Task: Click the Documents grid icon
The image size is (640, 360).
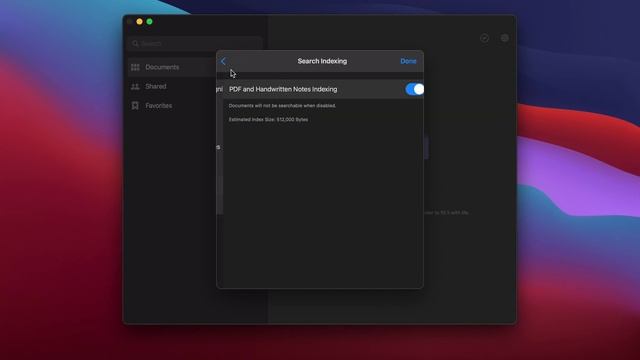Action: point(135,67)
